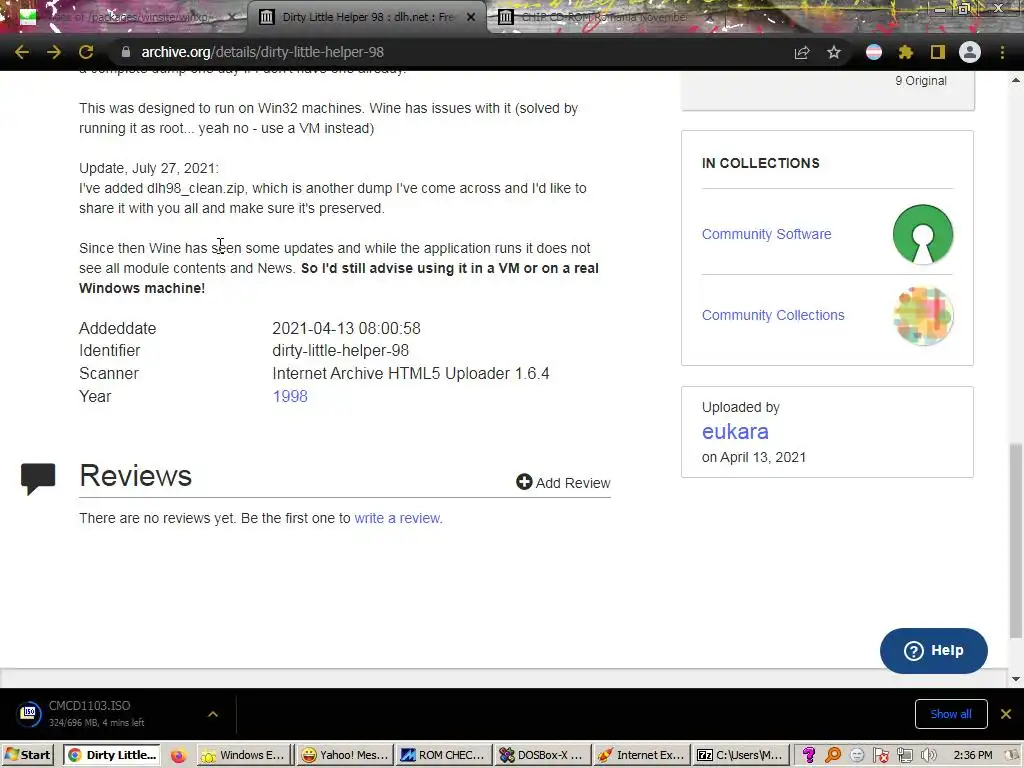Image resolution: width=1024 pixels, height=768 pixels.
Task: Click the '9 Original' files text
Action: click(920, 80)
